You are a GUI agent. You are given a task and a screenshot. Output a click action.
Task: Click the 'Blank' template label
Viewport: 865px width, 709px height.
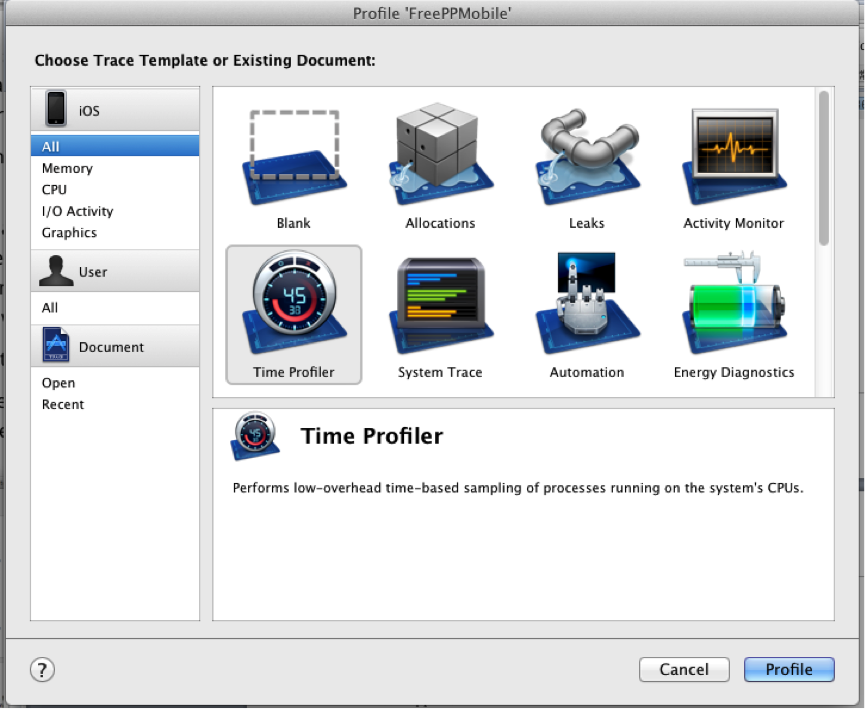(x=293, y=223)
